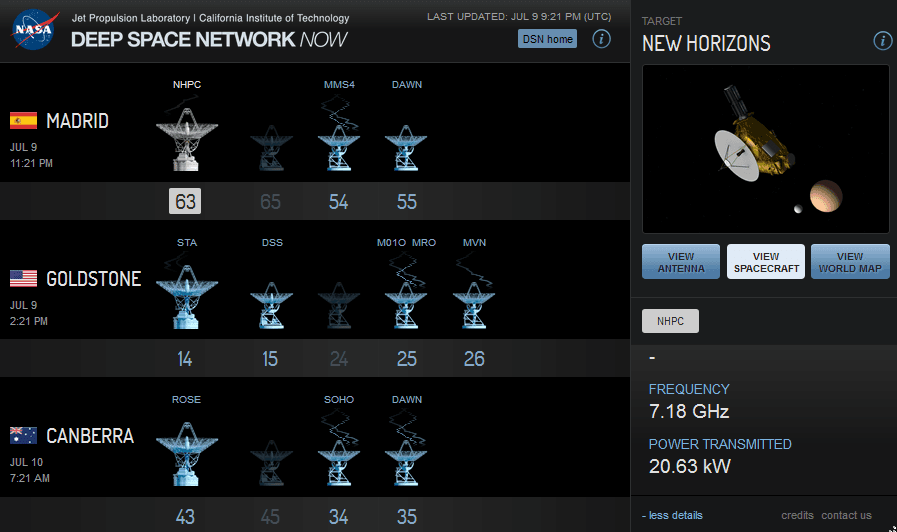
Task: Click the 7.18 GHz frequency value
Action: [689, 411]
